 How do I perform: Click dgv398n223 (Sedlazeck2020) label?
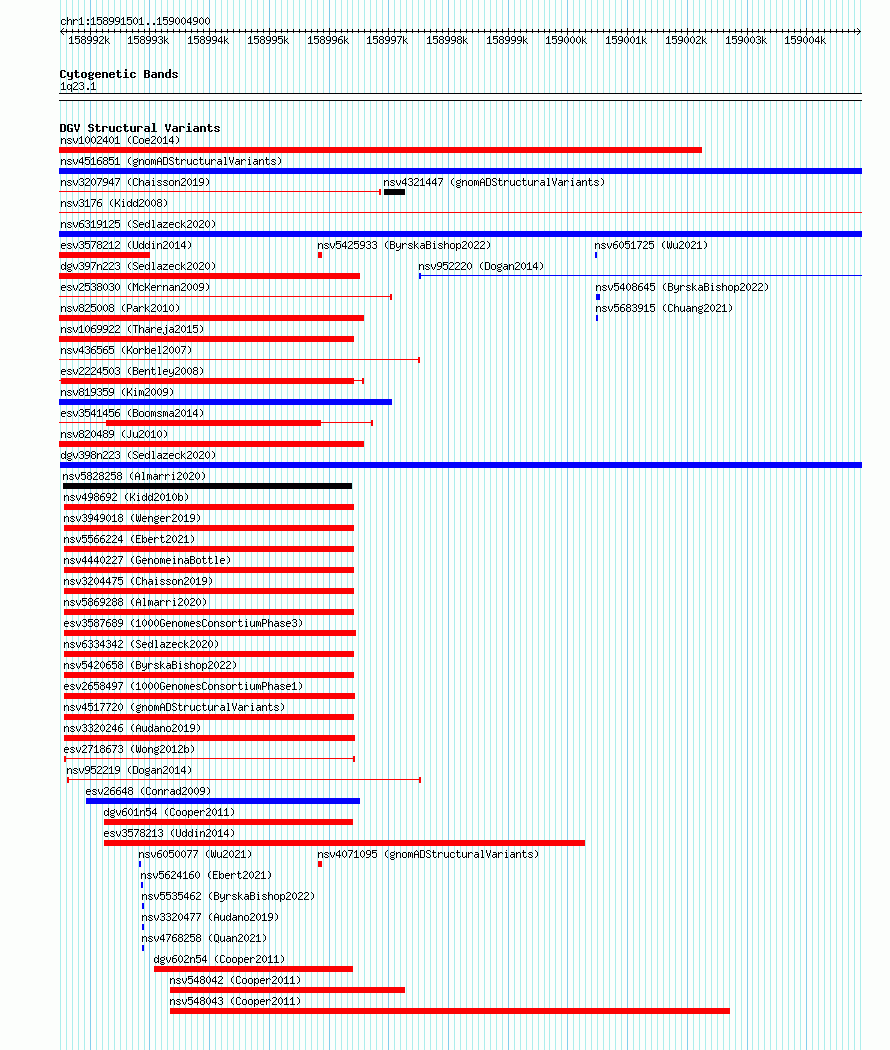point(138,455)
